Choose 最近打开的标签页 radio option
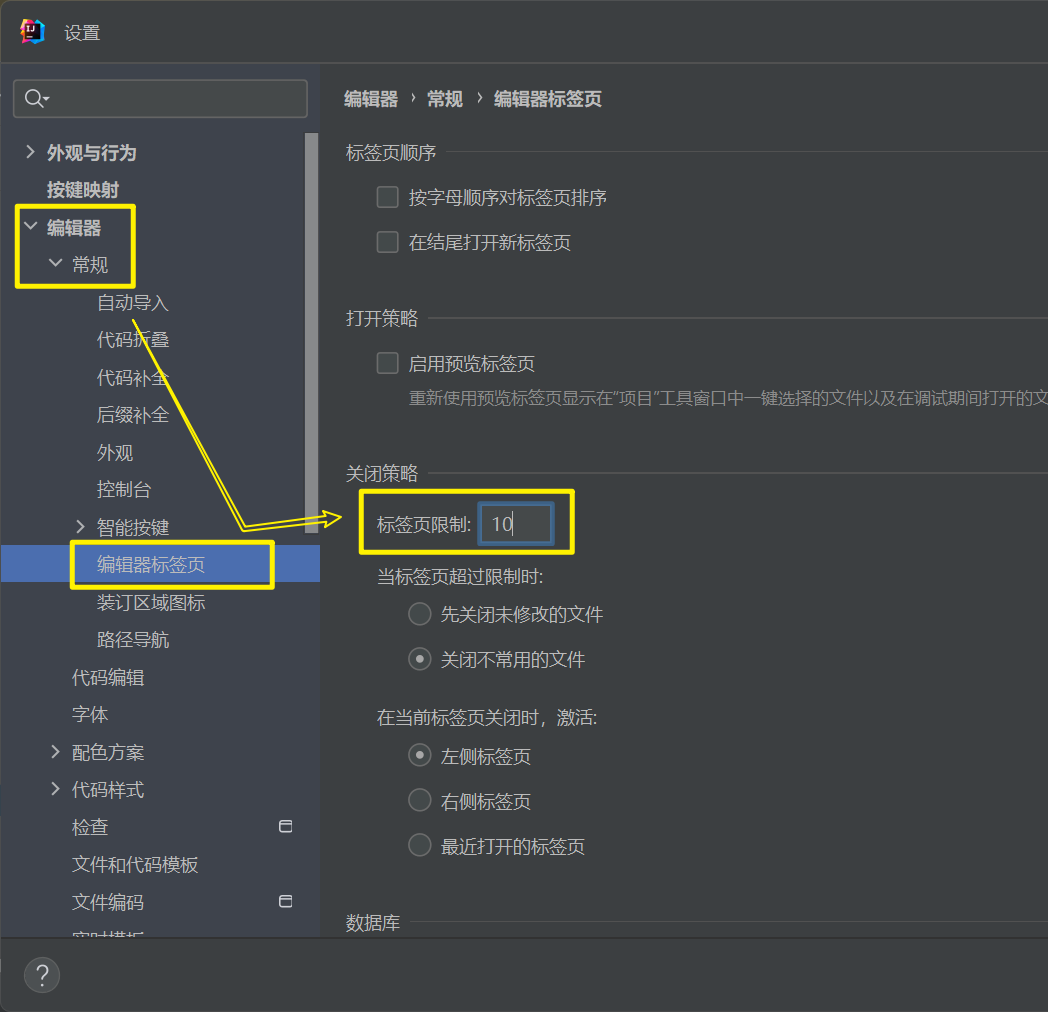The image size is (1048, 1012). tap(420, 846)
